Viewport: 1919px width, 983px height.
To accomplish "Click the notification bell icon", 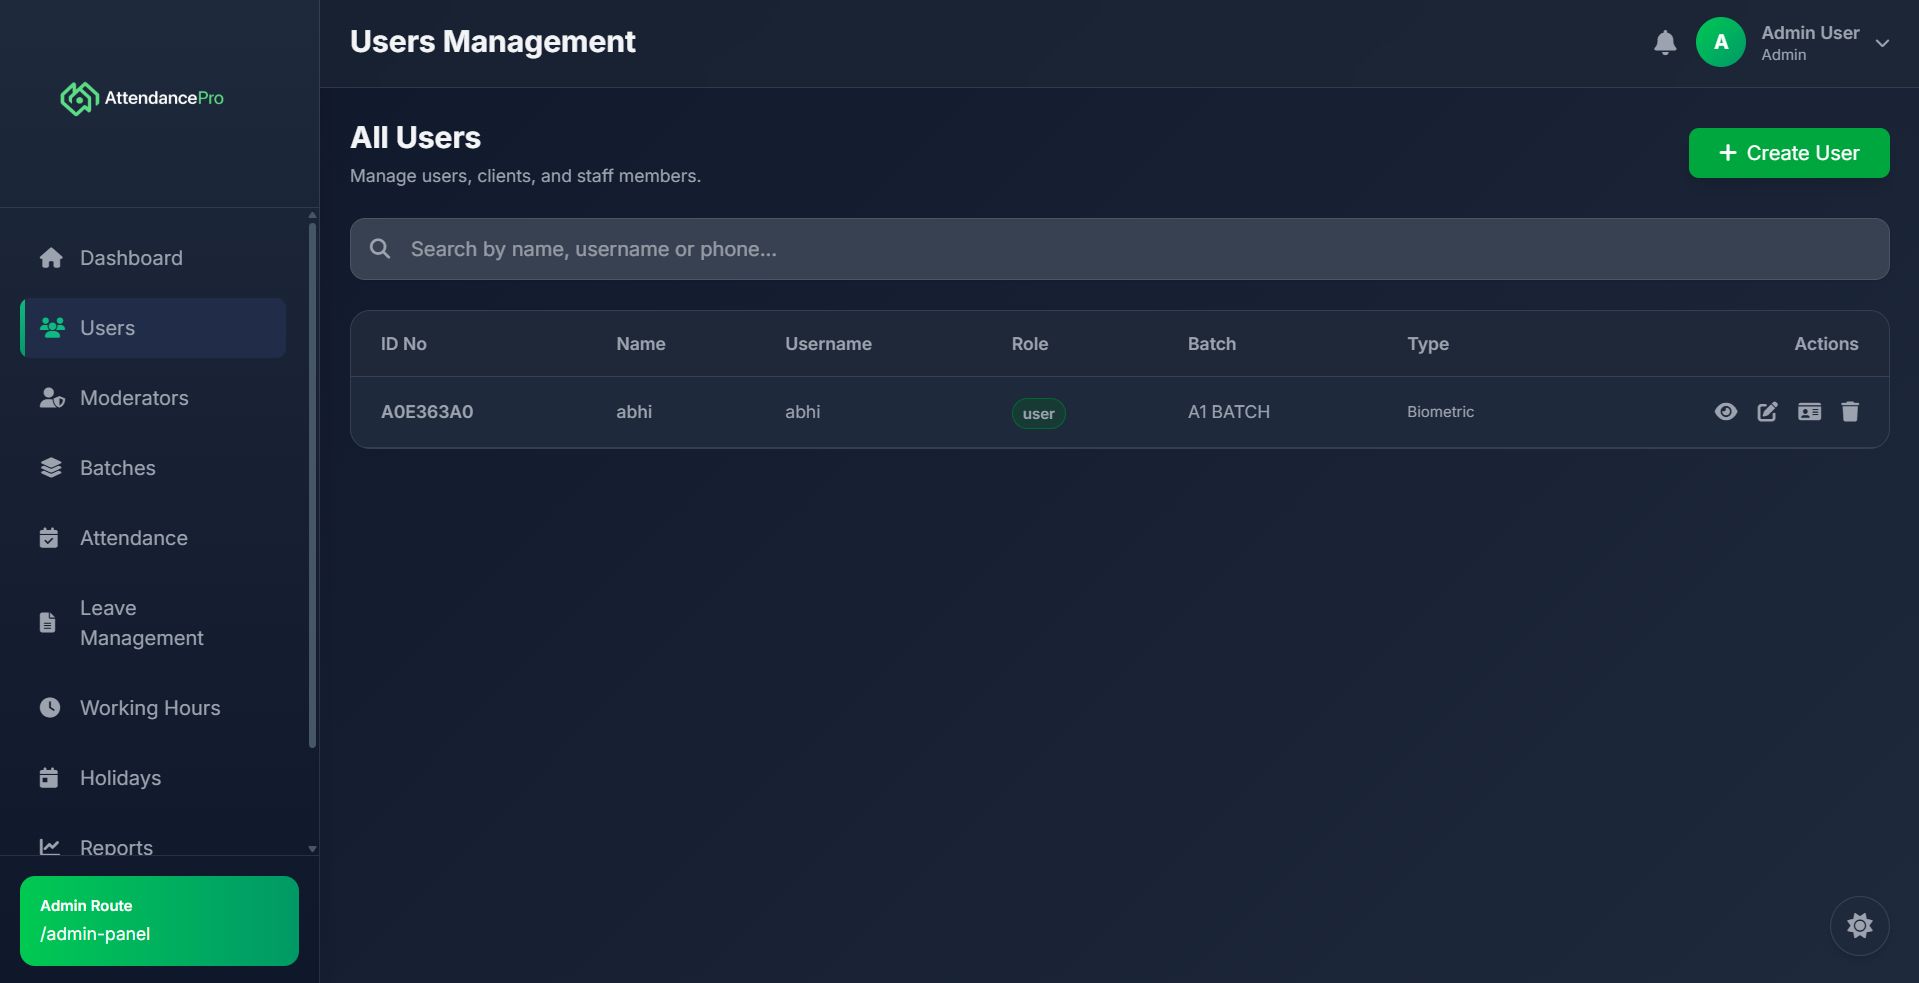I will tap(1664, 43).
